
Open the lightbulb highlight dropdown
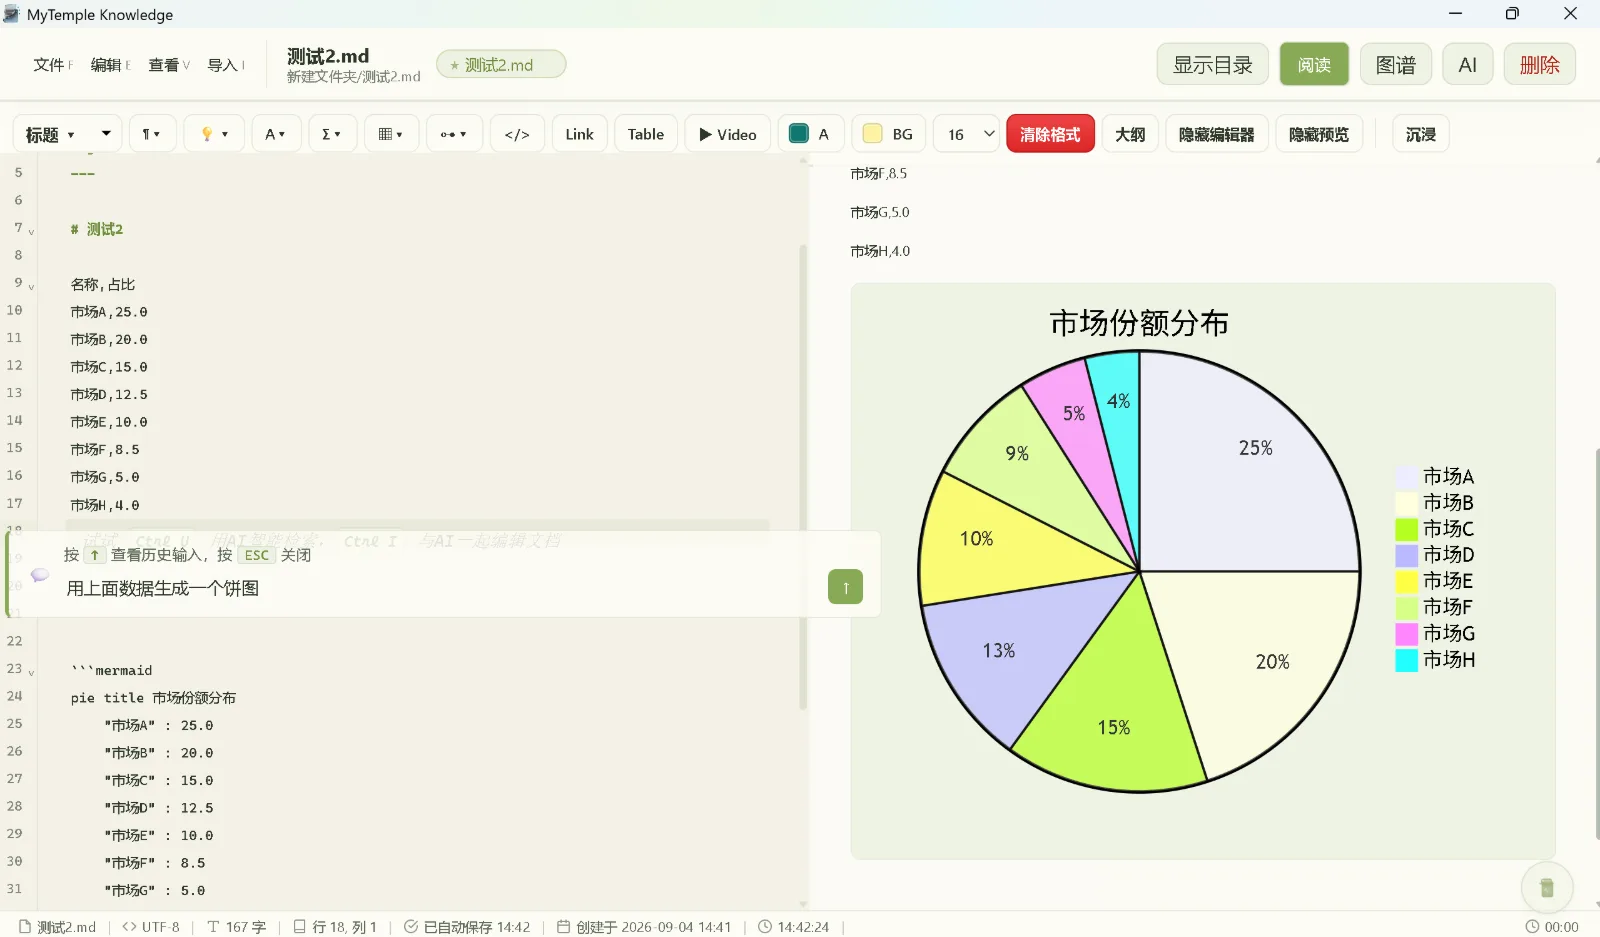click(214, 134)
